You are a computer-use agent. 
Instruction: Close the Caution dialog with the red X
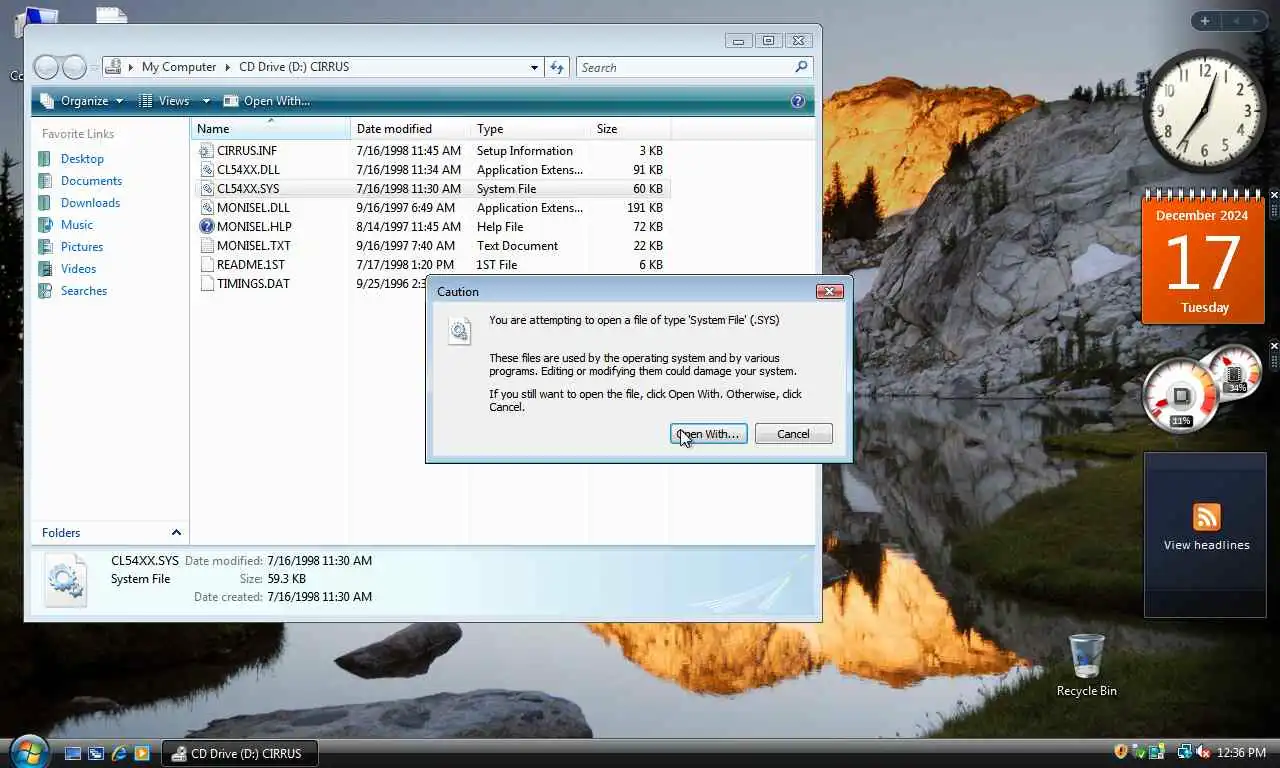(x=829, y=291)
